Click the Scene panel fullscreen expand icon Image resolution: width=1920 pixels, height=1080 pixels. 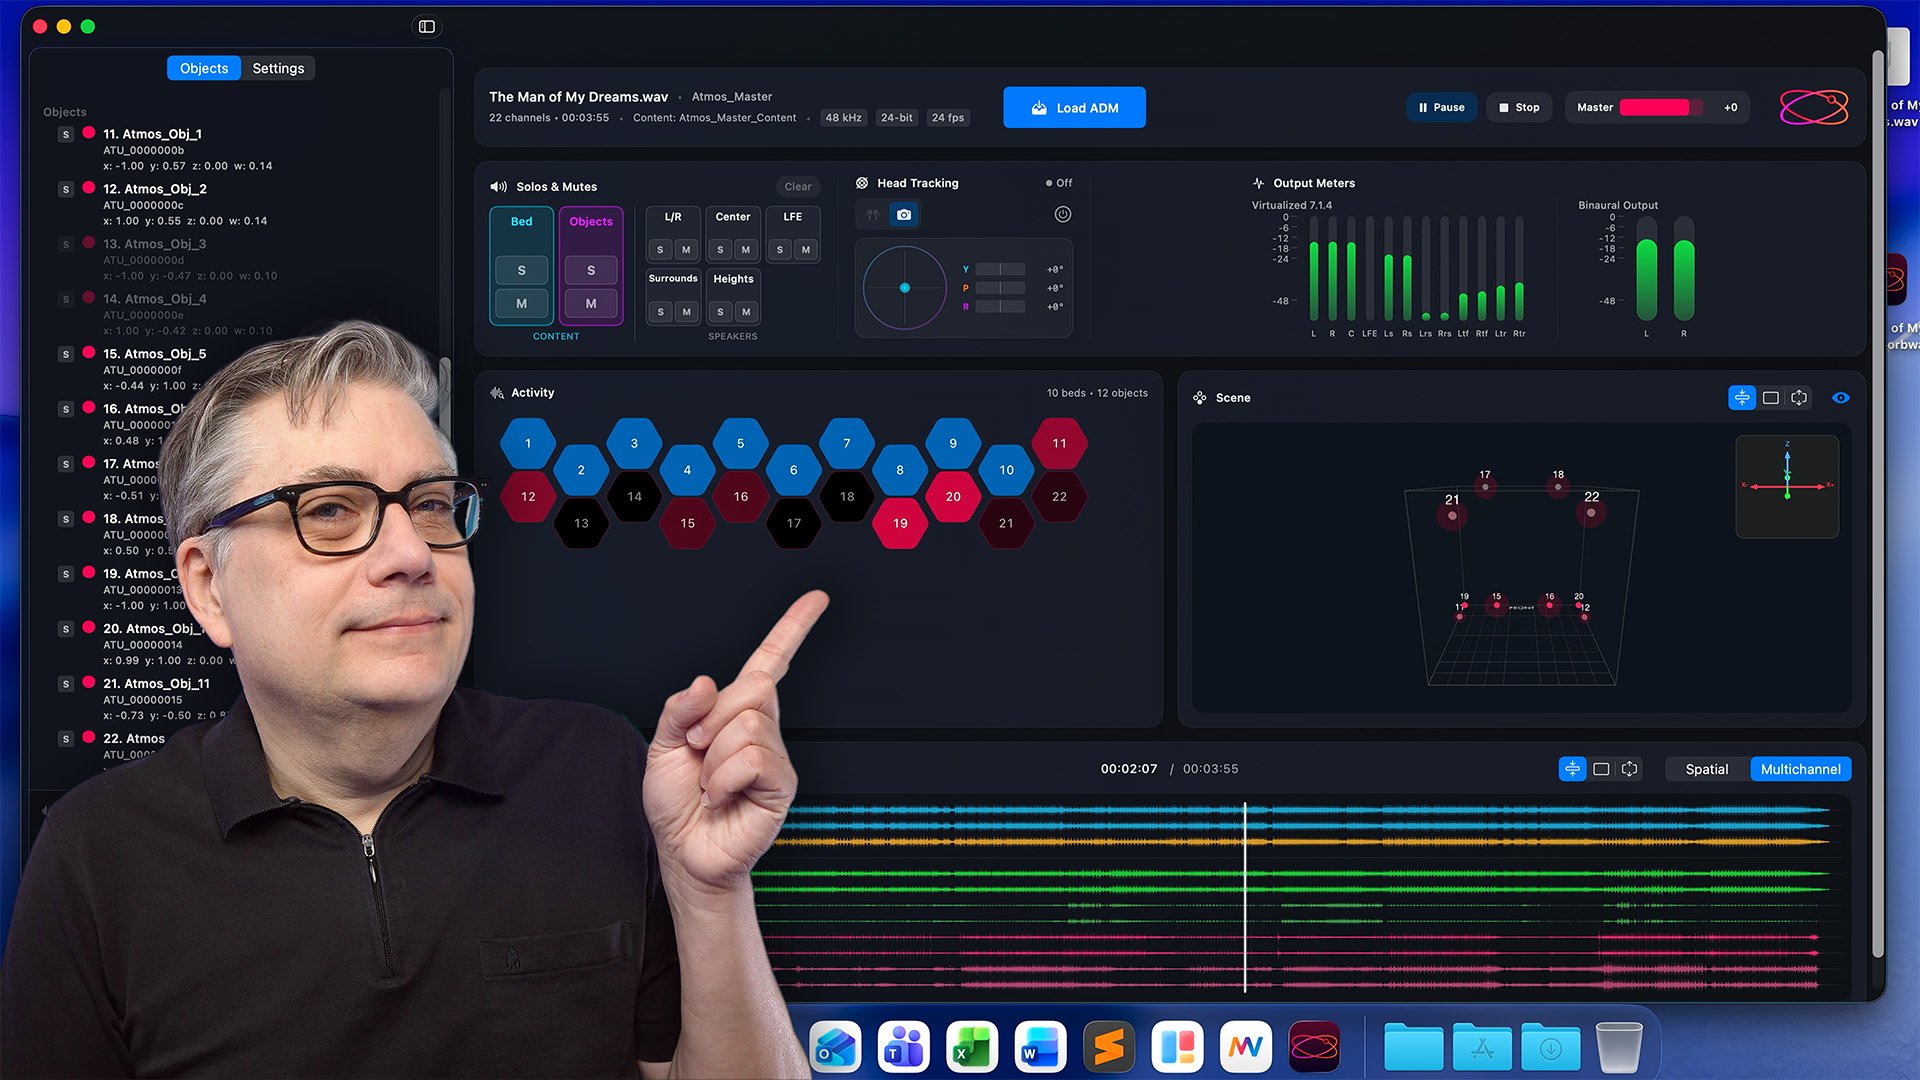click(x=1799, y=398)
